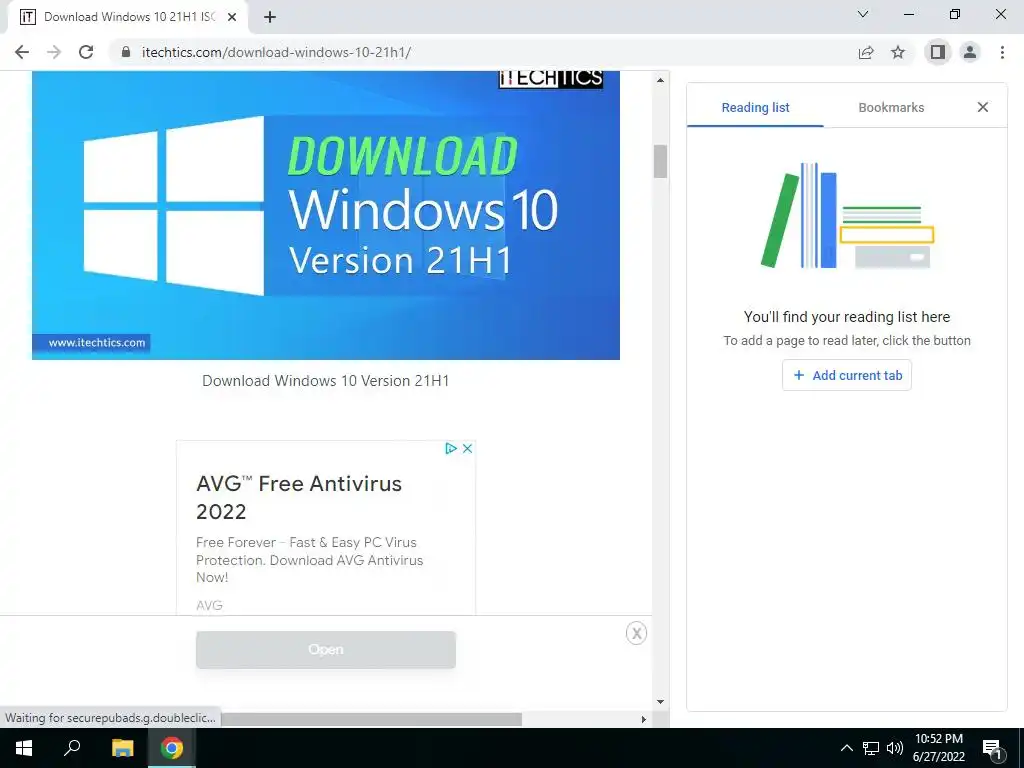Open network status tray icon
Screen dimensions: 1024x768
(871, 748)
